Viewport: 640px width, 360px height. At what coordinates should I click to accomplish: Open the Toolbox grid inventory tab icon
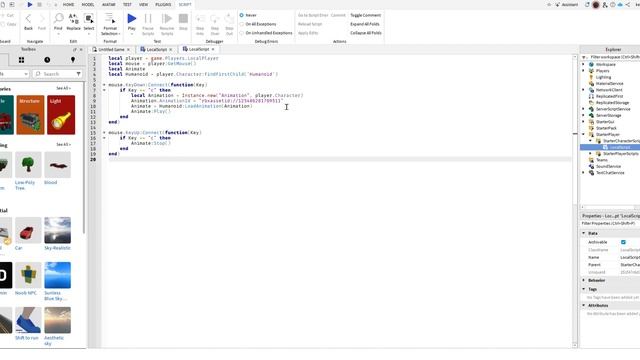tap(21, 60)
